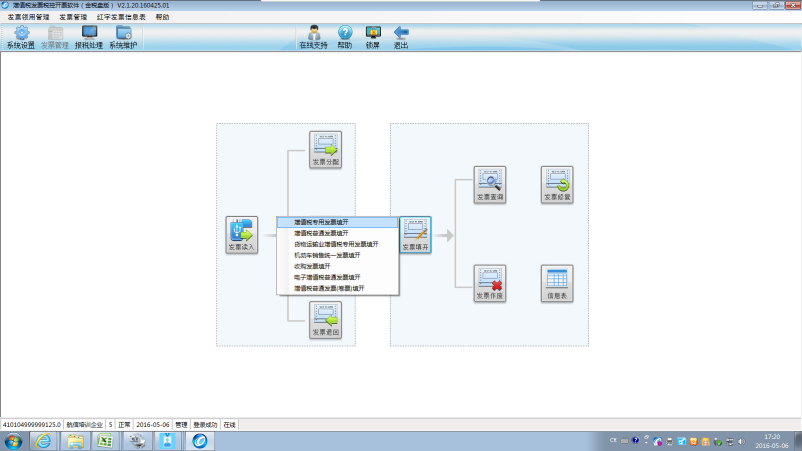Viewport: 802px width, 451px height.
Task: Open the 发票领用管理 menu
Action: [x=29, y=17]
